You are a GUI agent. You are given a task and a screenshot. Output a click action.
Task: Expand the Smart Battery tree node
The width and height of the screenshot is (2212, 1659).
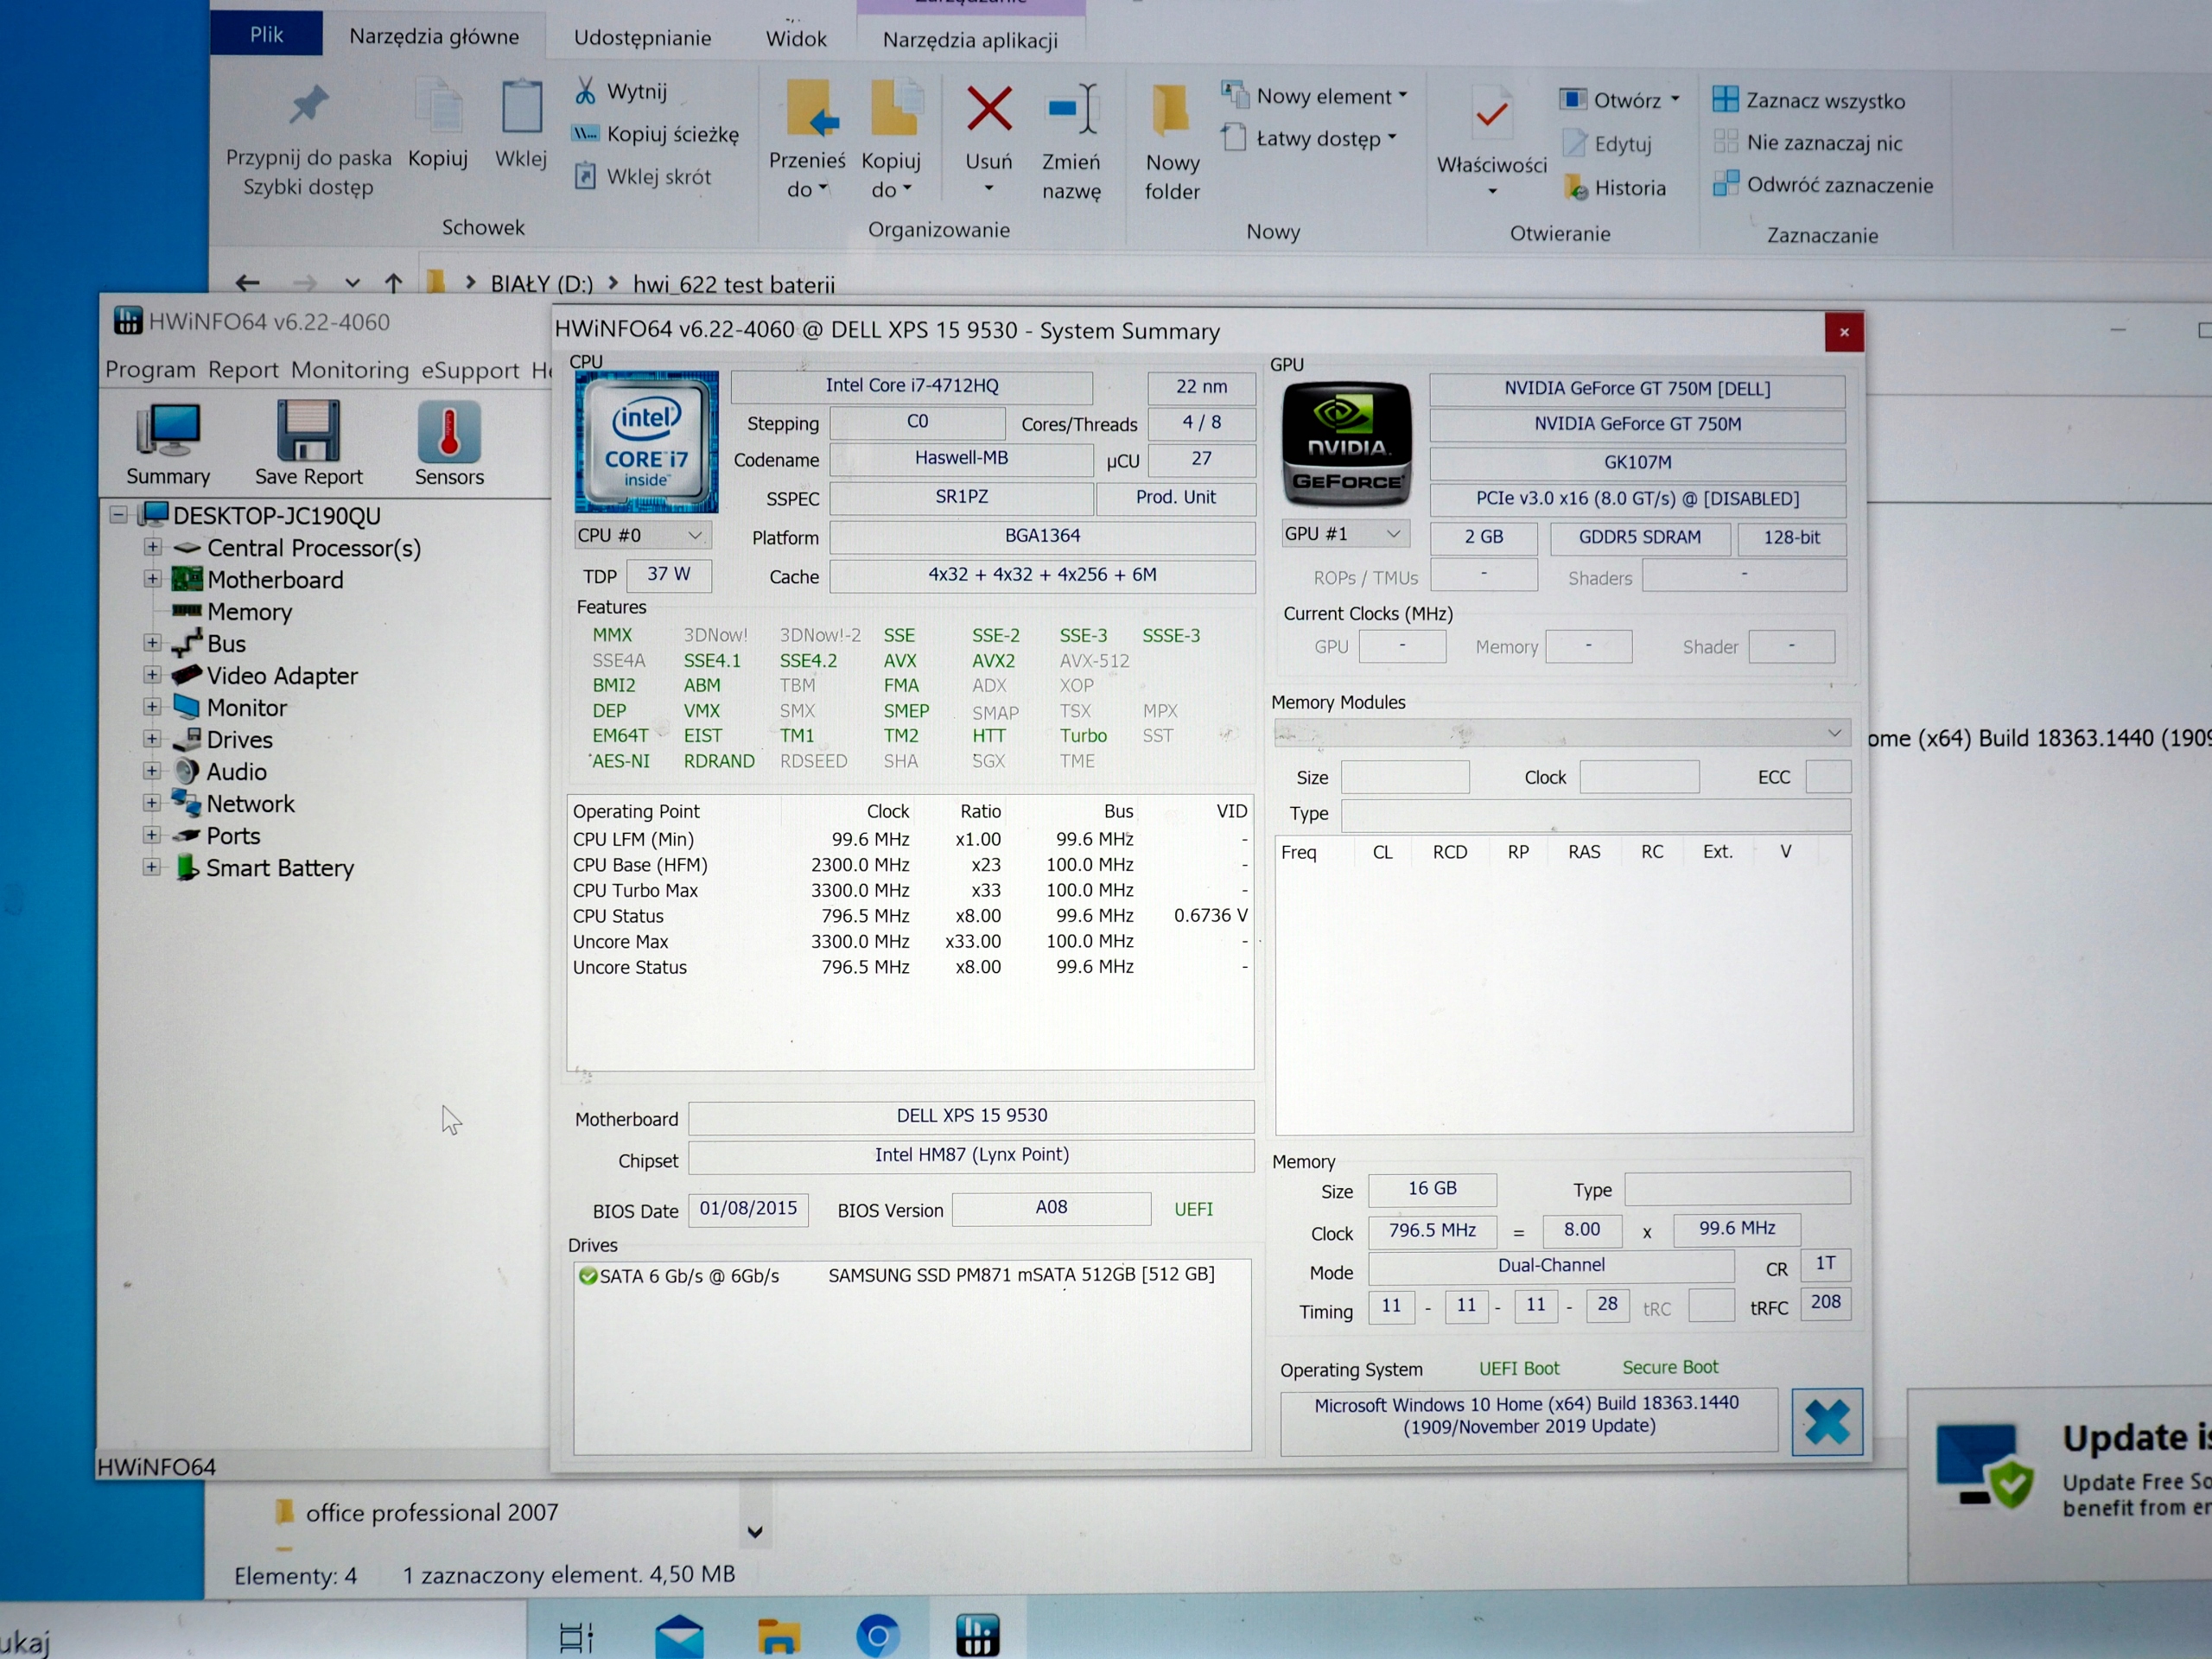[x=151, y=867]
